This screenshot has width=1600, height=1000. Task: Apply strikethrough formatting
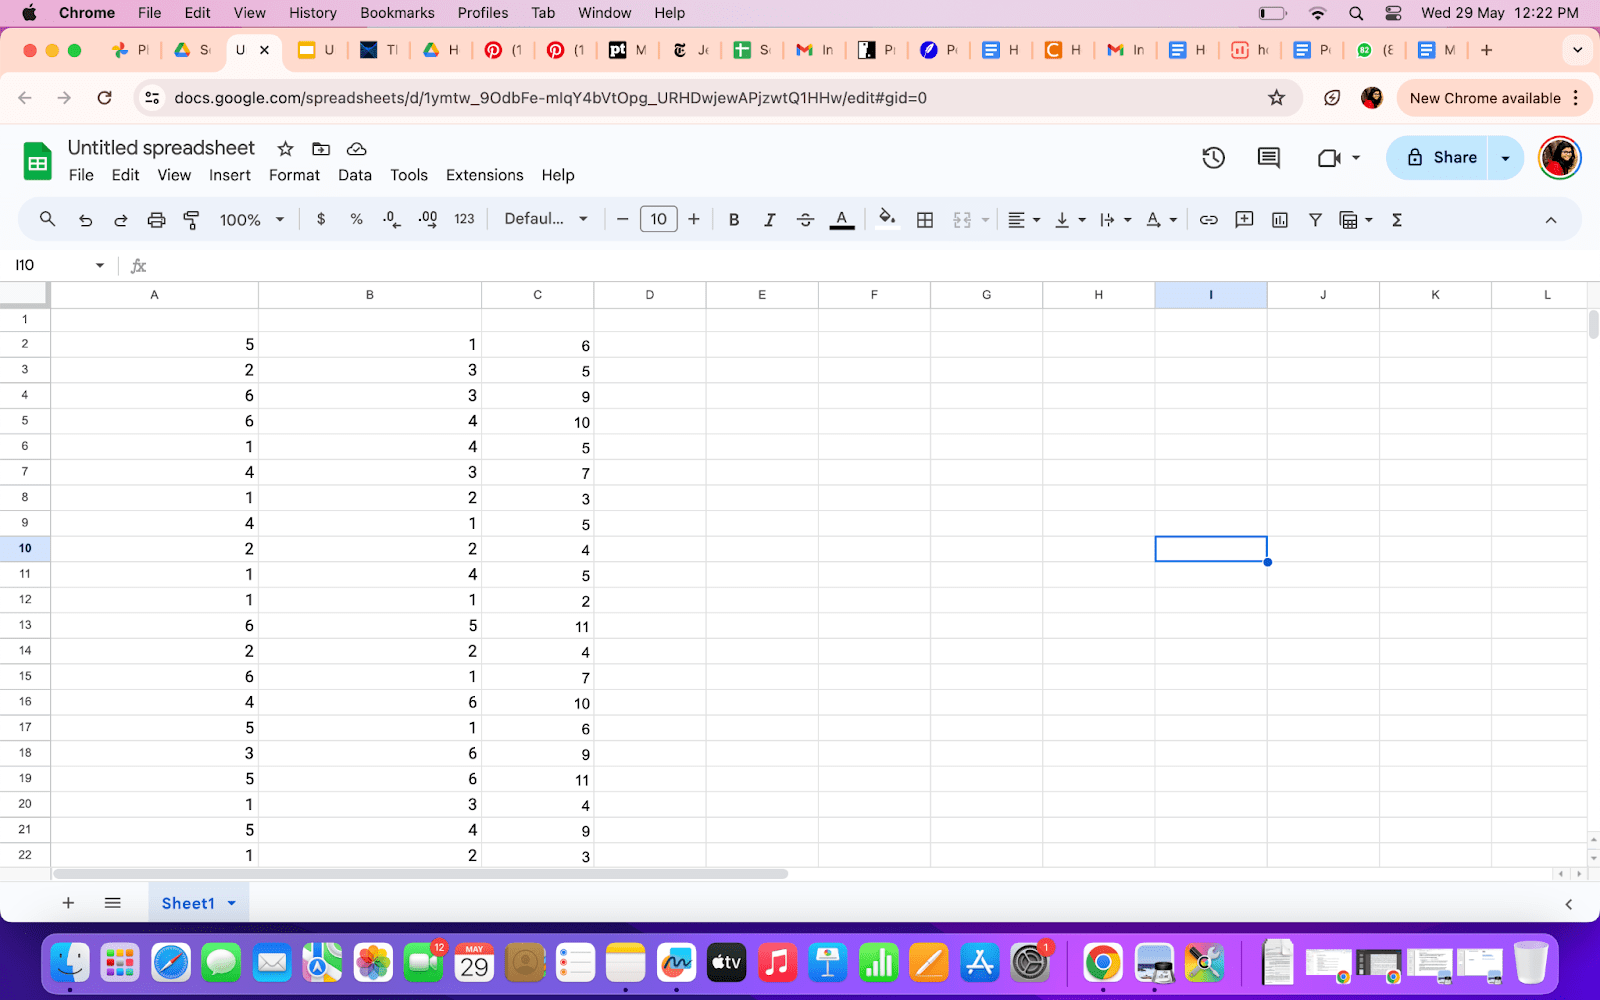[805, 219]
